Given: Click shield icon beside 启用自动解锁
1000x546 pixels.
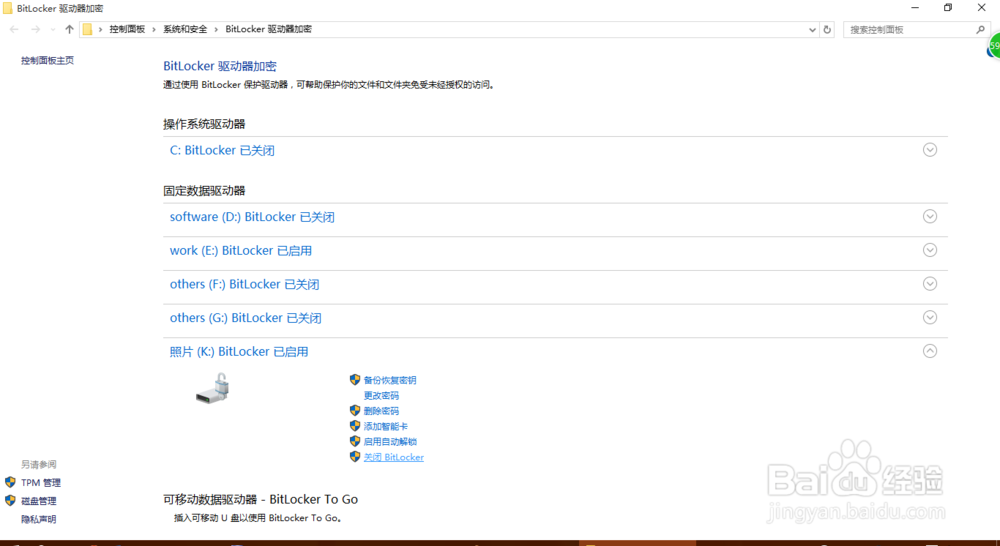Looking at the screenshot, I should click(x=355, y=441).
